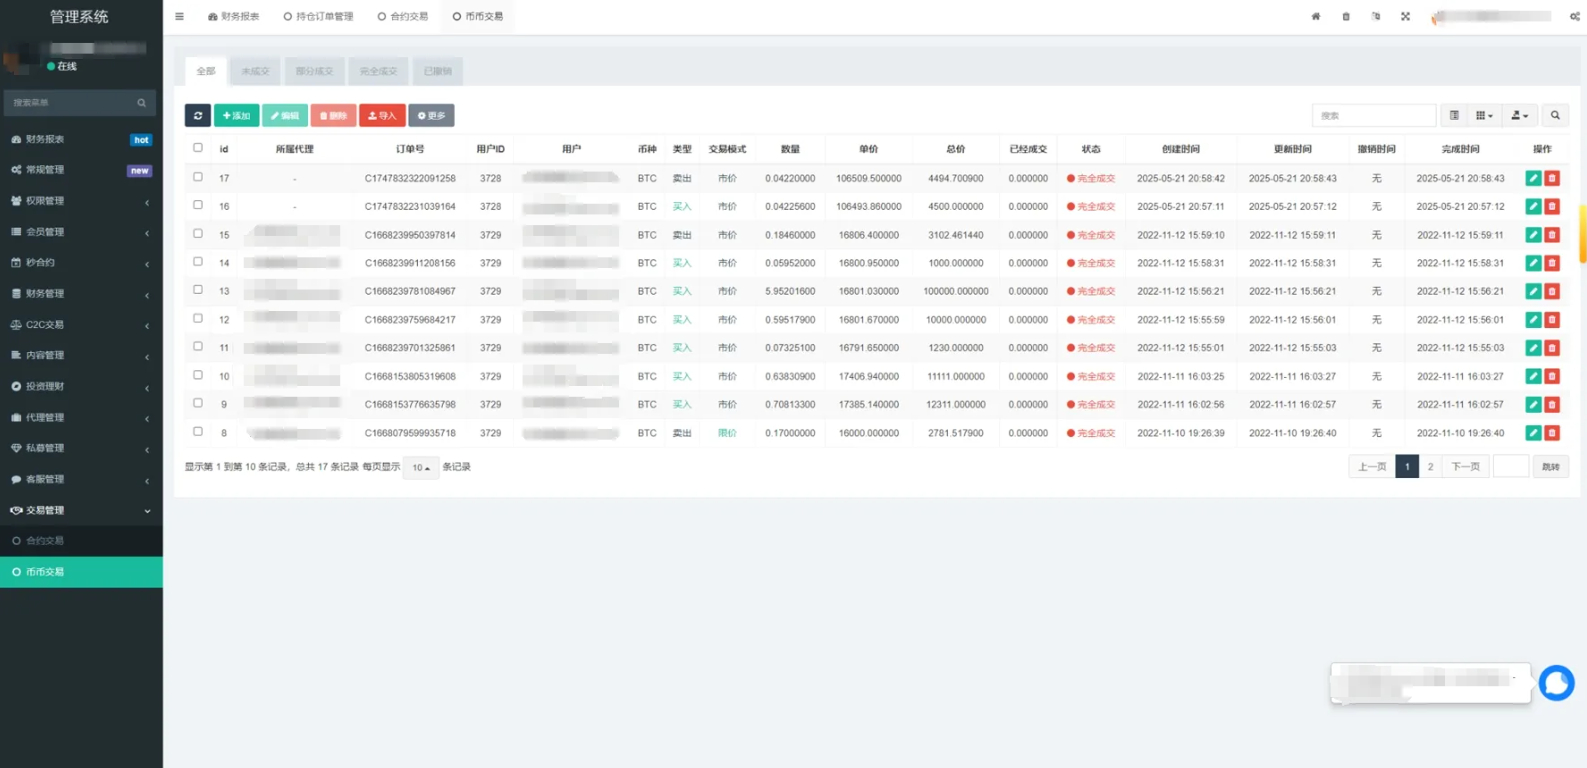Click the refresh table icon button
1587x768 pixels.
point(197,116)
